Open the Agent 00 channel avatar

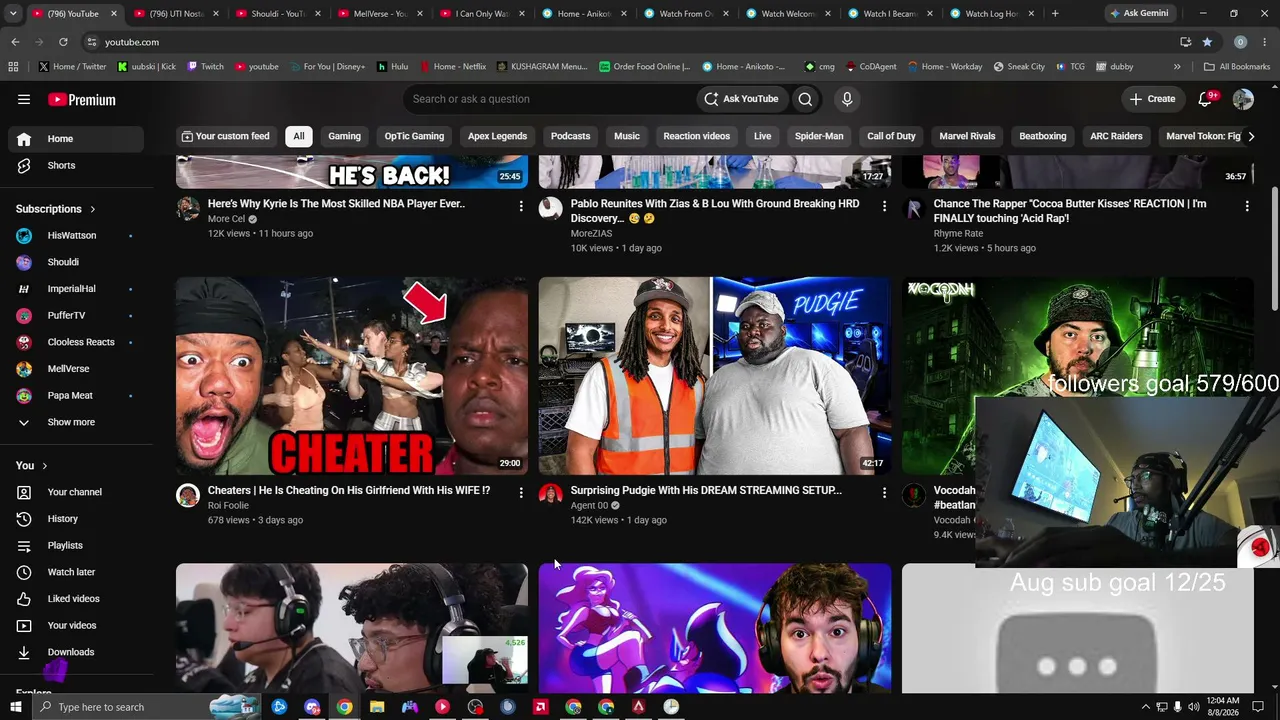[x=551, y=495]
